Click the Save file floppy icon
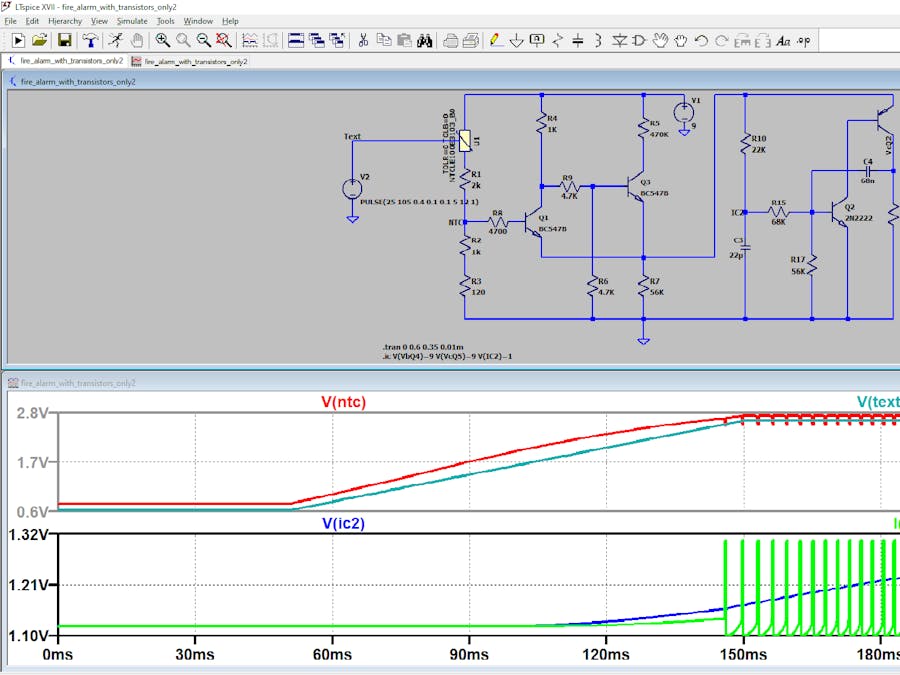 tap(64, 40)
